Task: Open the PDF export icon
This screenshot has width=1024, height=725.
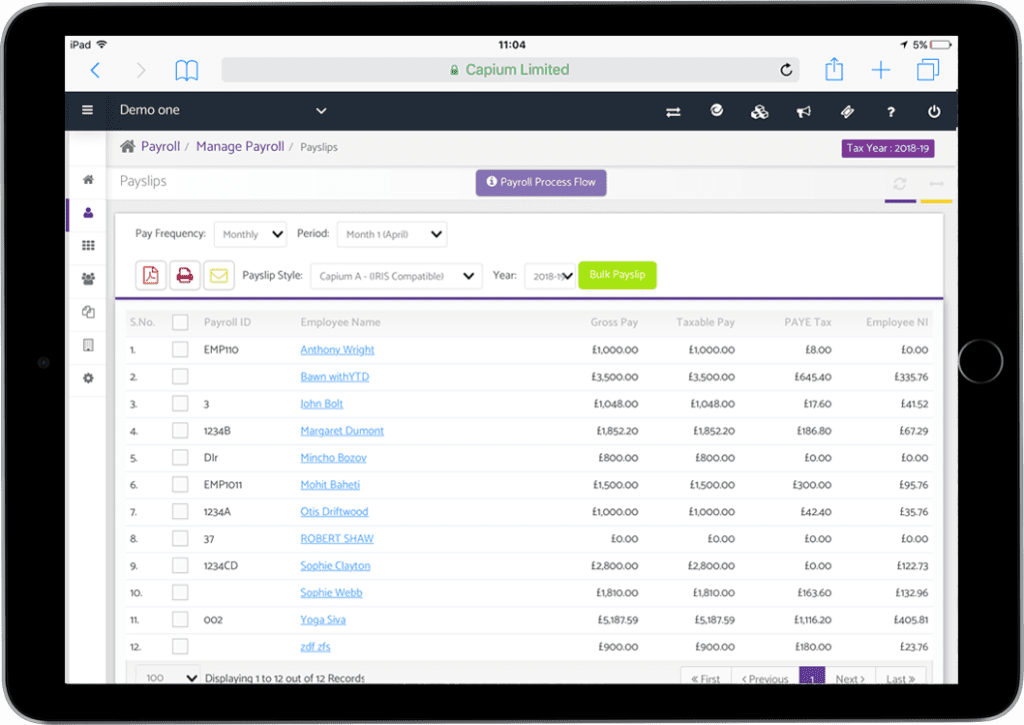Action: [150, 275]
